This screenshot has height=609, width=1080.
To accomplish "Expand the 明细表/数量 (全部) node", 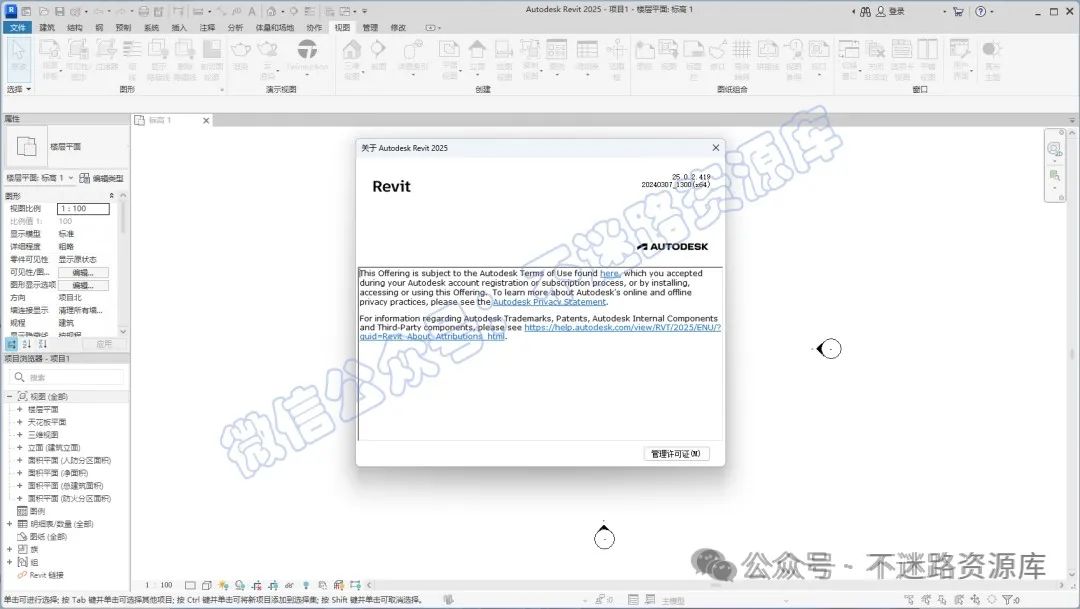I will [10, 524].
